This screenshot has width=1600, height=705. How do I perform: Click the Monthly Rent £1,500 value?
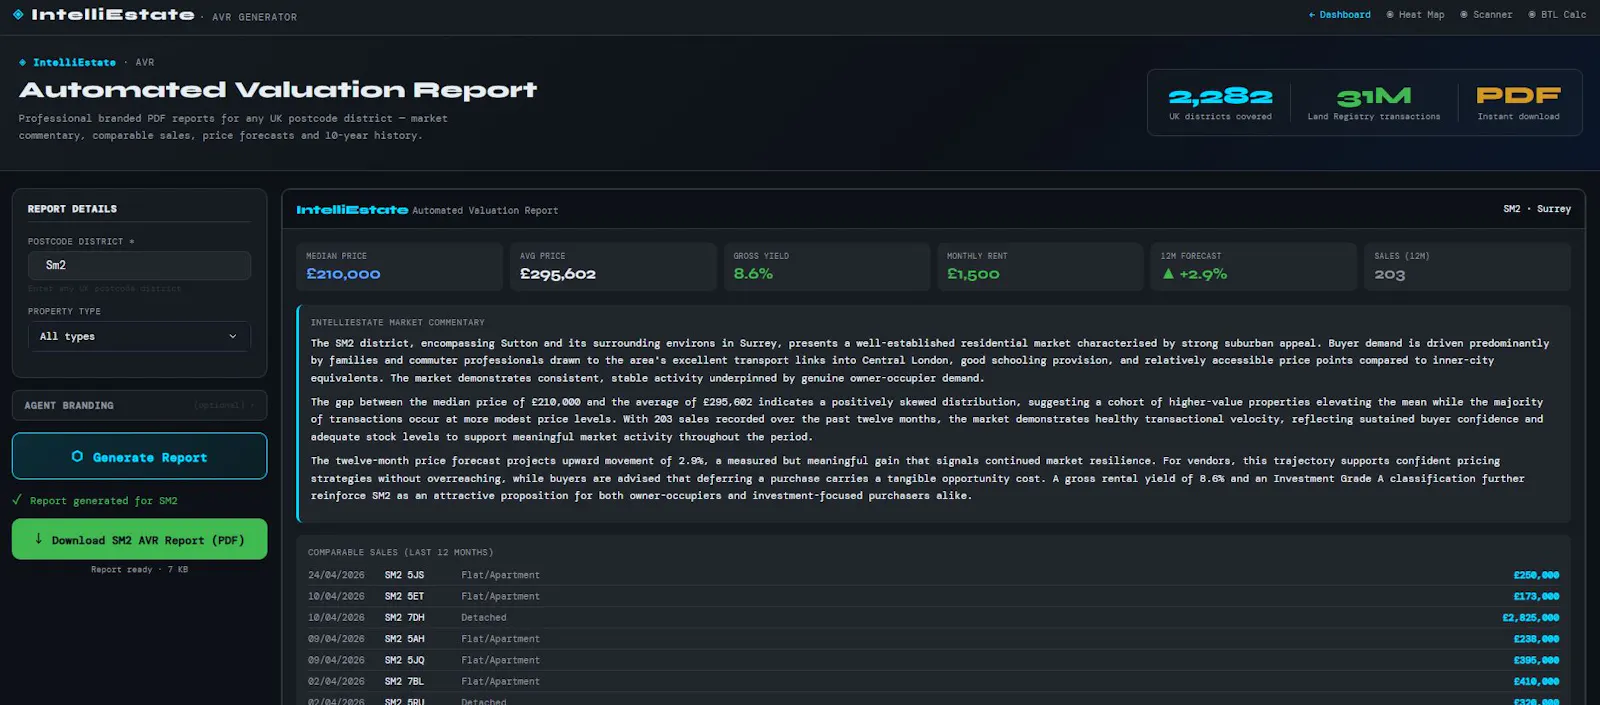pyautogui.click(x=973, y=274)
